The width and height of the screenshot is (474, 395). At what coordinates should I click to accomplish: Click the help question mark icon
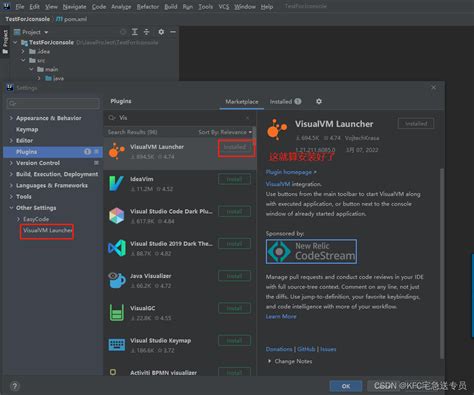[x=15, y=386]
